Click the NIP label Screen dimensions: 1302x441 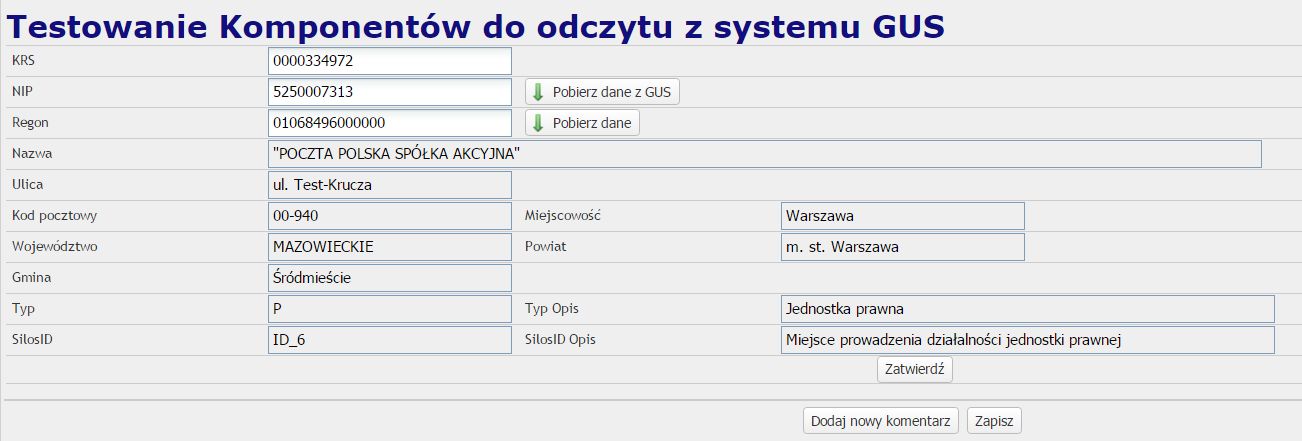[x=22, y=91]
